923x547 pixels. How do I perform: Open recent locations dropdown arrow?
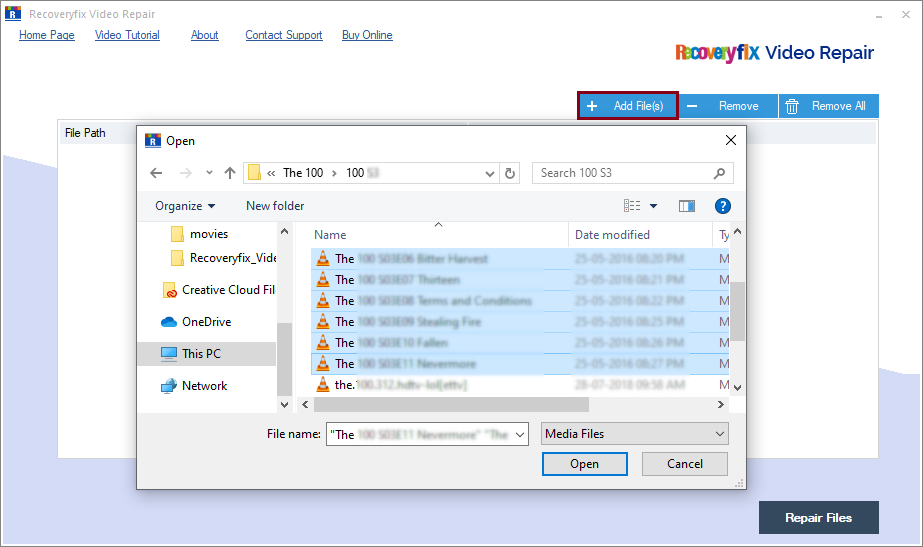(x=209, y=173)
